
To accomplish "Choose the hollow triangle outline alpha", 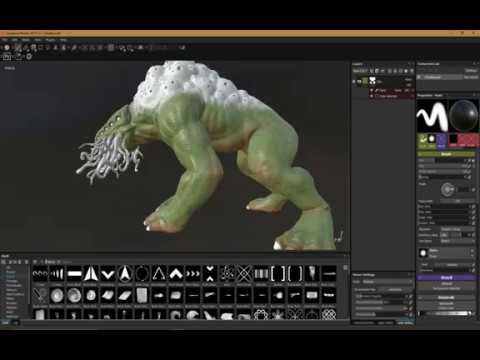I will coord(159,274).
